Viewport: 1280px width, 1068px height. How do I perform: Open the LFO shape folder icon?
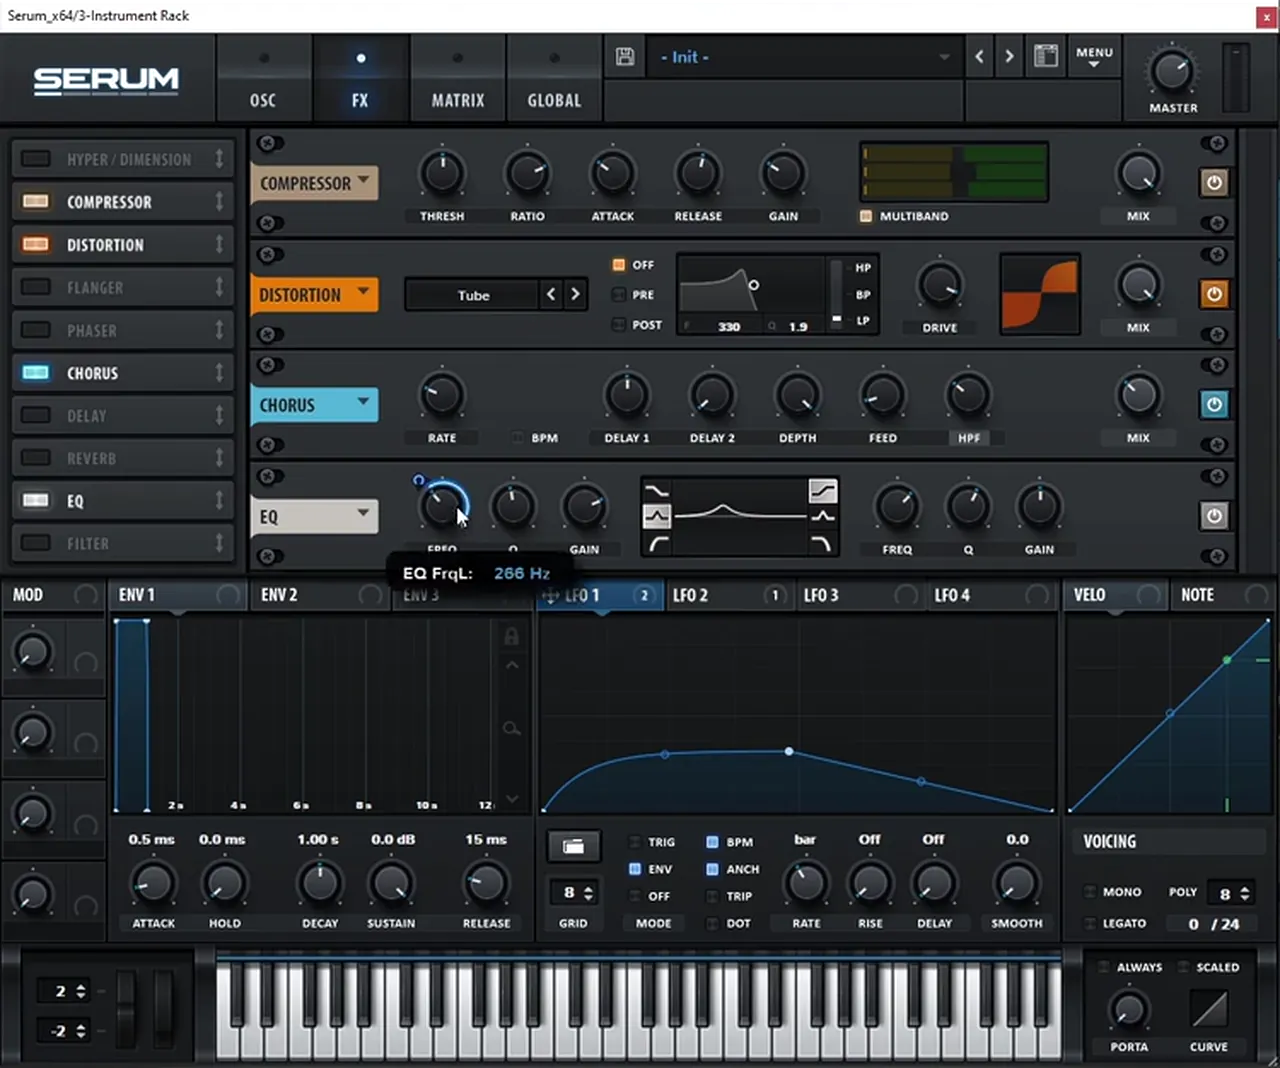573,847
